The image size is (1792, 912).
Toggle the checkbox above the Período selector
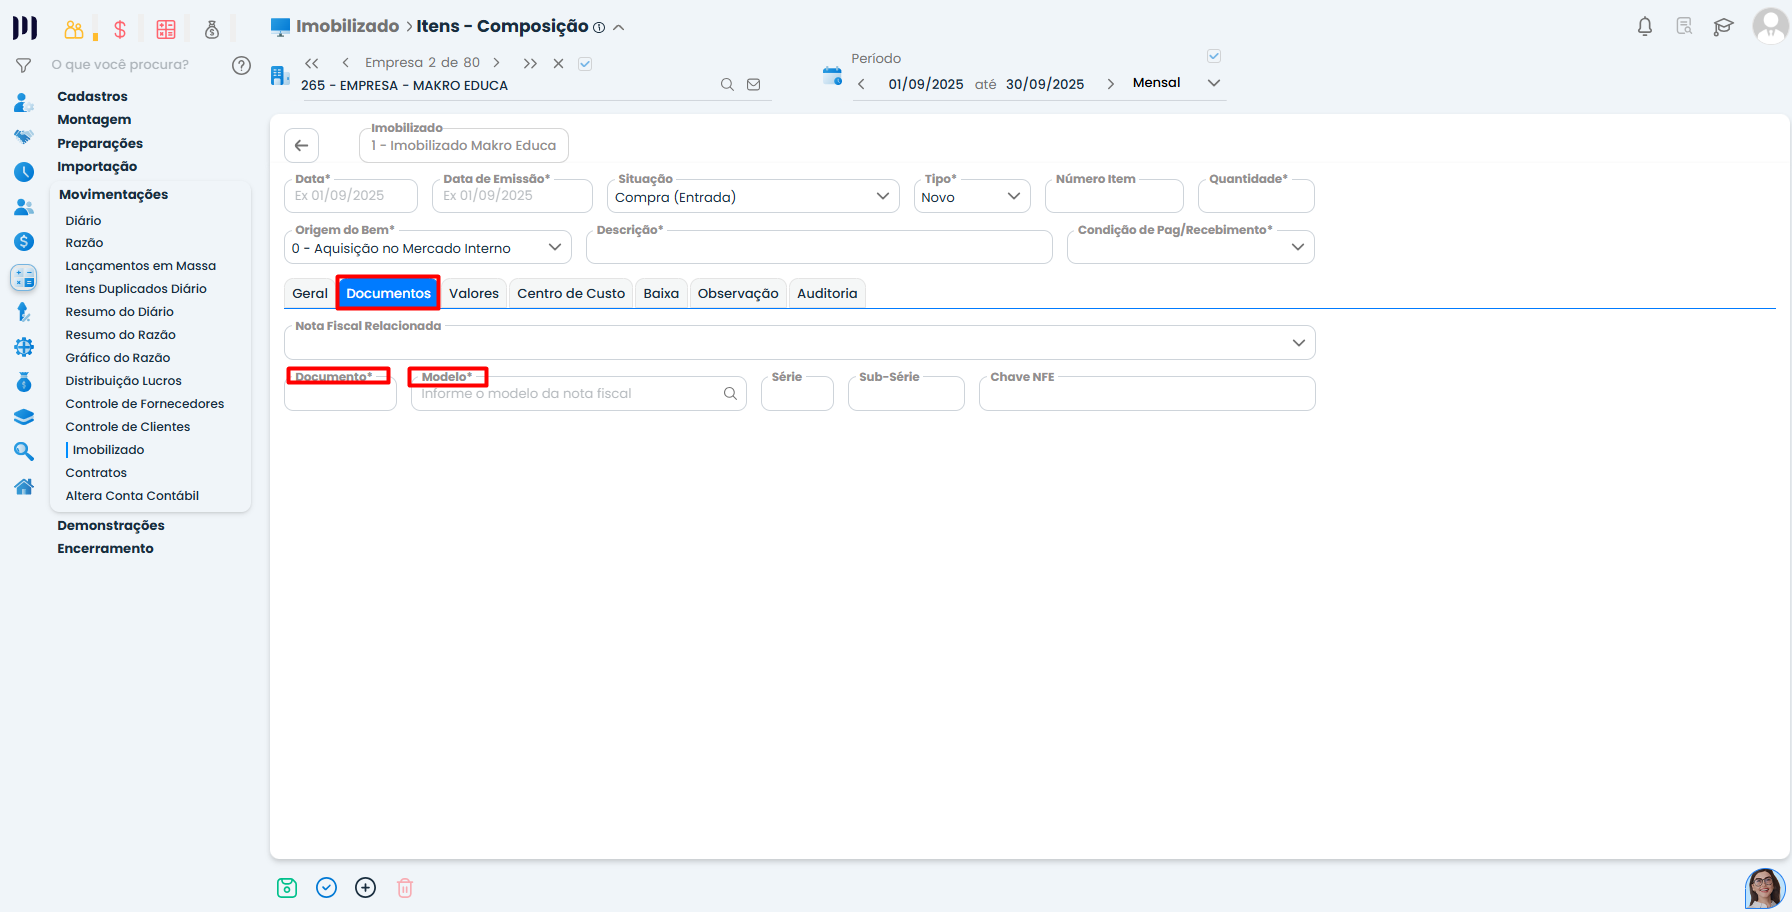[1214, 56]
